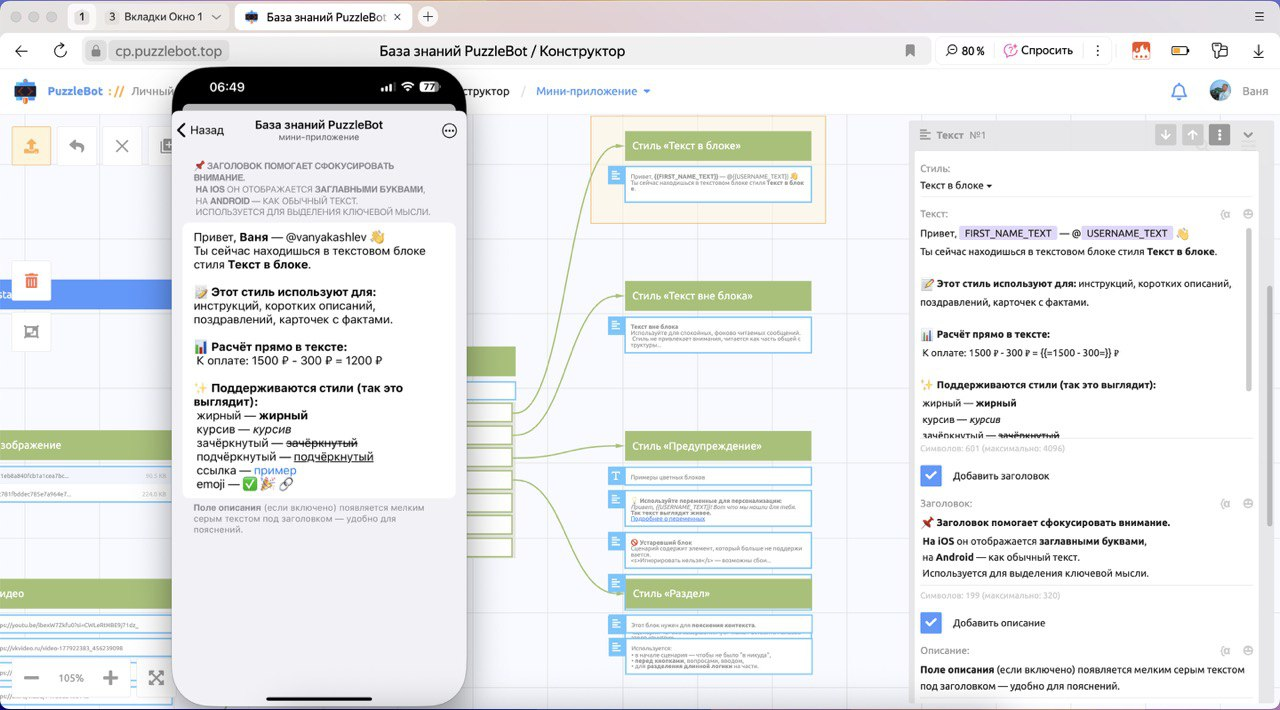Click the notifications bell icon
The image size is (1280, 710).
pos(1179,91)
